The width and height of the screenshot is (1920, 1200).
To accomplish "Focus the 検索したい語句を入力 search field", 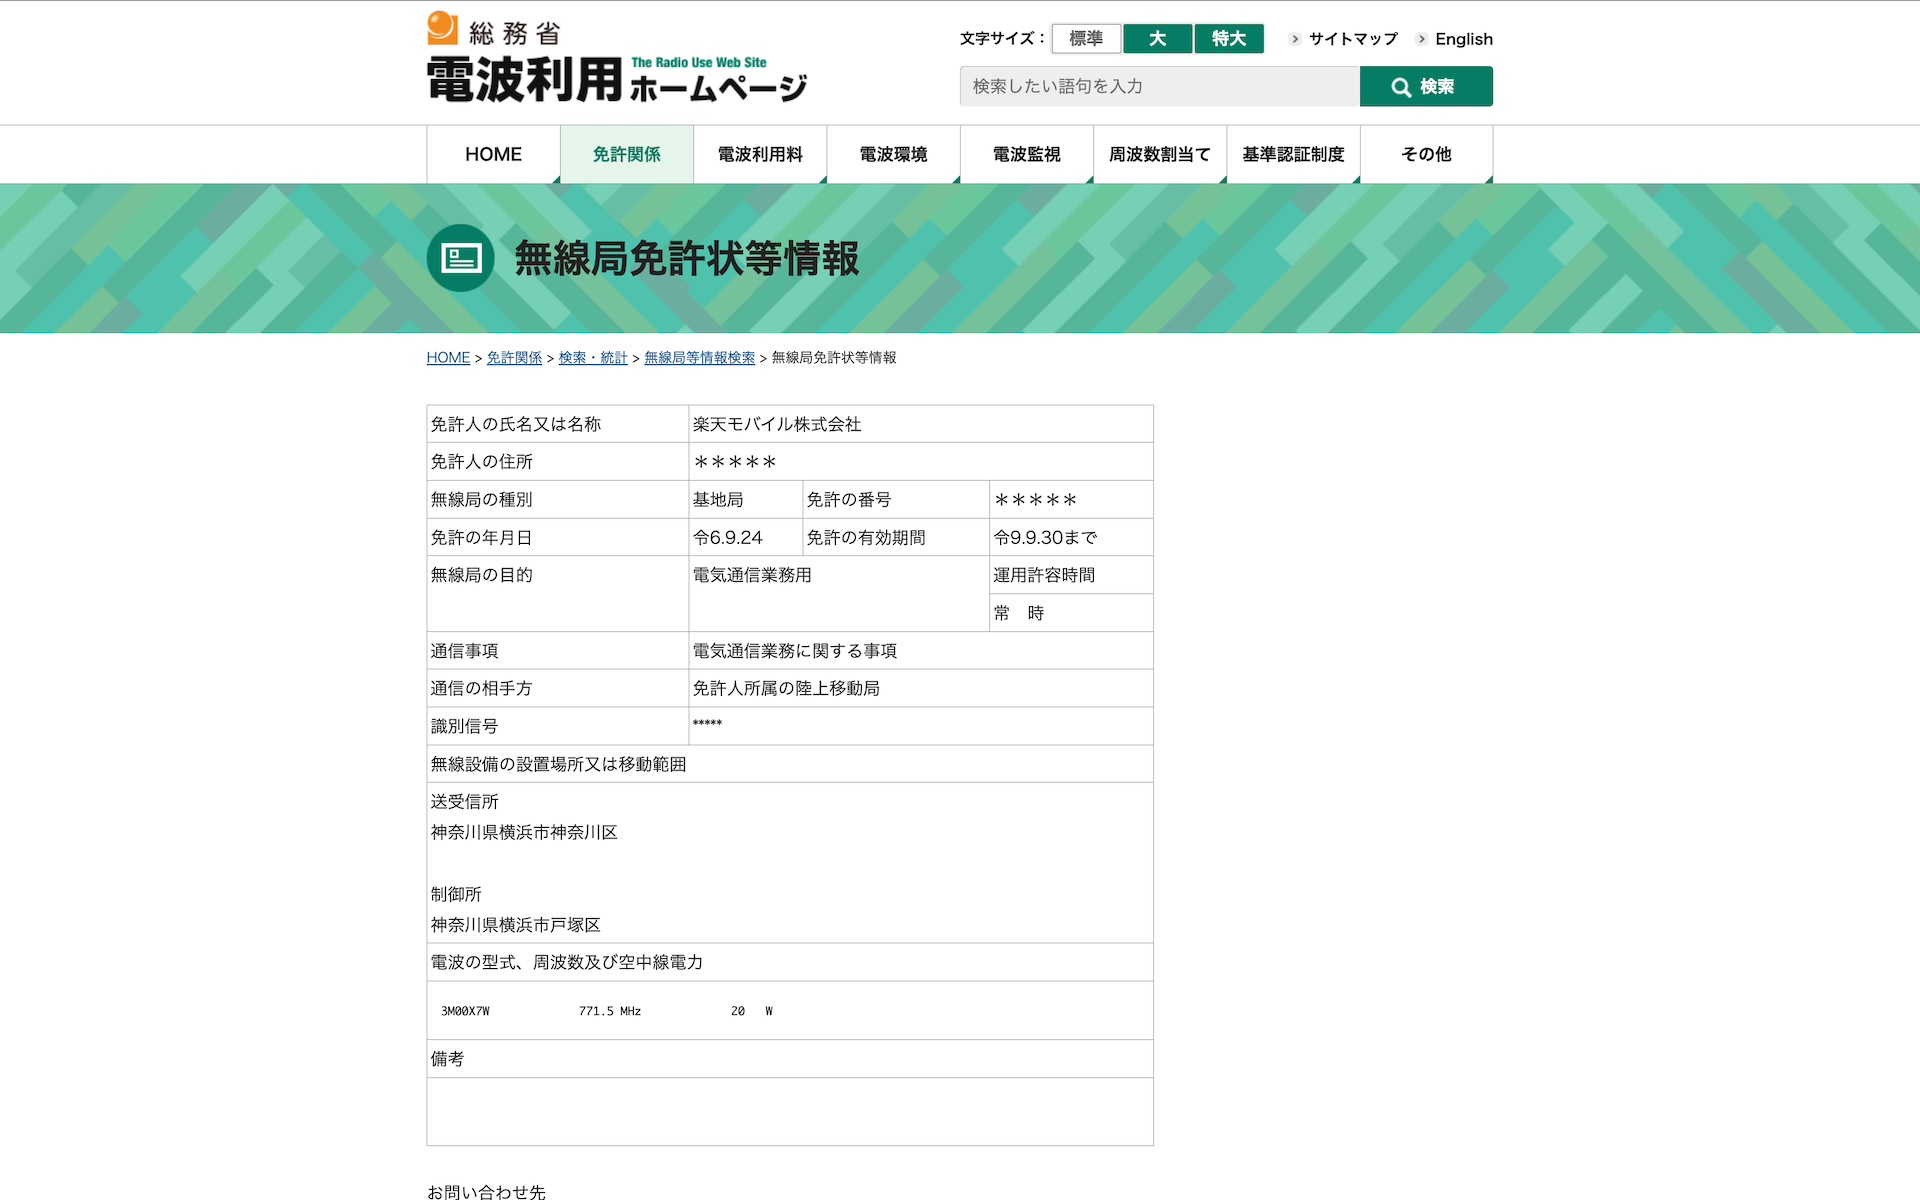I will click(x=1159, y=86).
